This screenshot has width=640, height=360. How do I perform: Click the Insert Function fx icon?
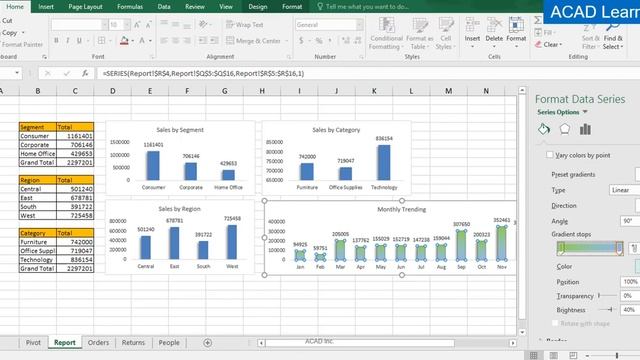coord(85,73)
